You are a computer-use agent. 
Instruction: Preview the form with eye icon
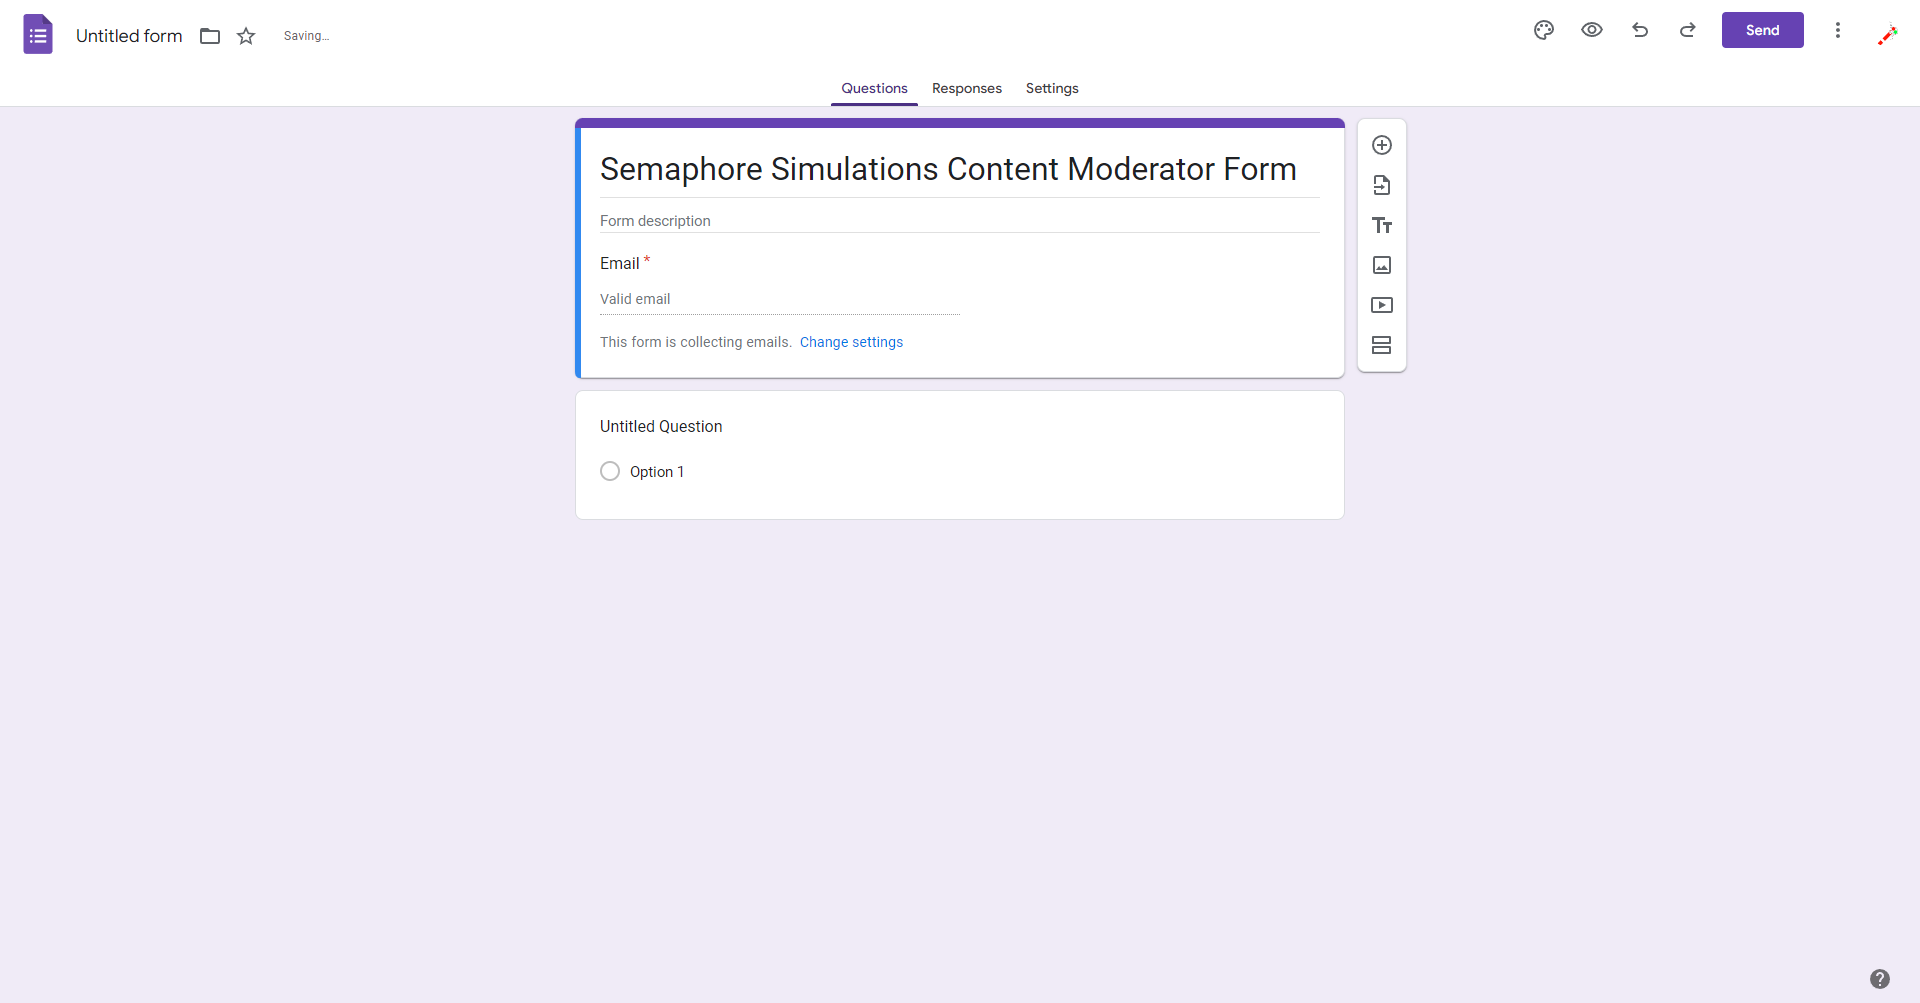coord(1592,30)
